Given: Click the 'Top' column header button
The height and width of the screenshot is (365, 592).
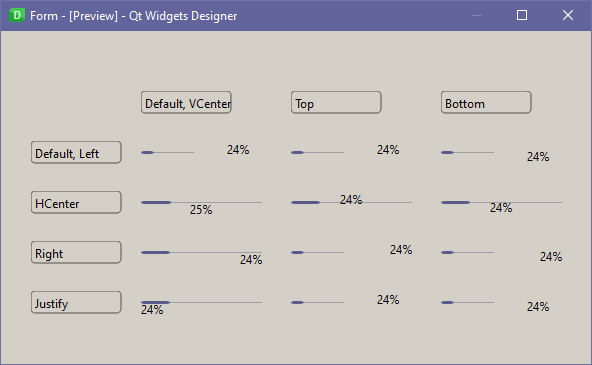Looking at the screenshot, I should pyautogui.click(x=336, y=102).
